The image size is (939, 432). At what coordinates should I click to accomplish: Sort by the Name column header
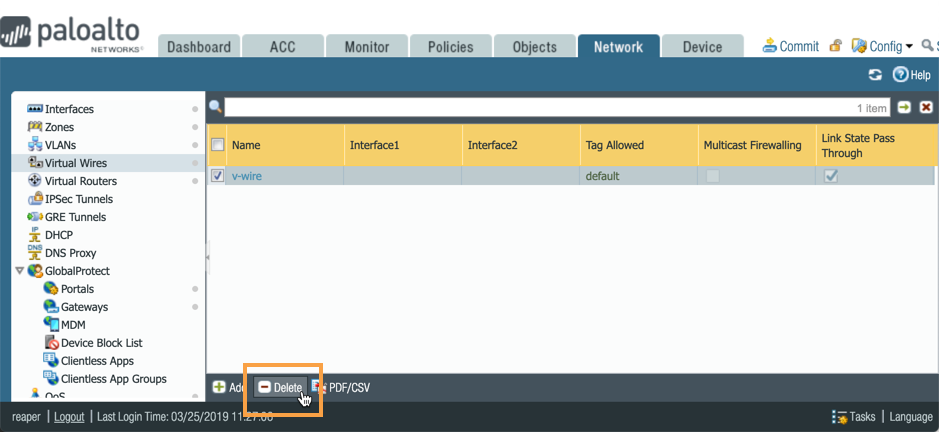(285, 145)
